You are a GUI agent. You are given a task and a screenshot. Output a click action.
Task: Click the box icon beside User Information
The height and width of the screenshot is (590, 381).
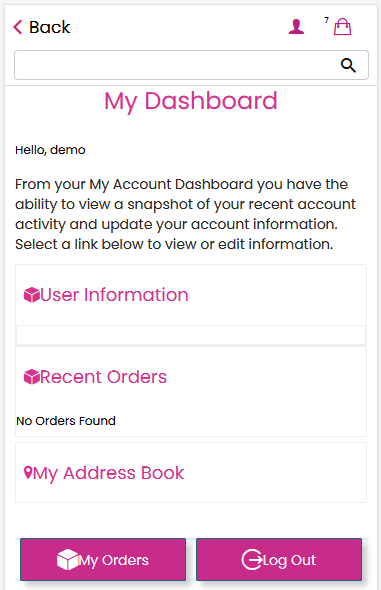click(32, 295)
